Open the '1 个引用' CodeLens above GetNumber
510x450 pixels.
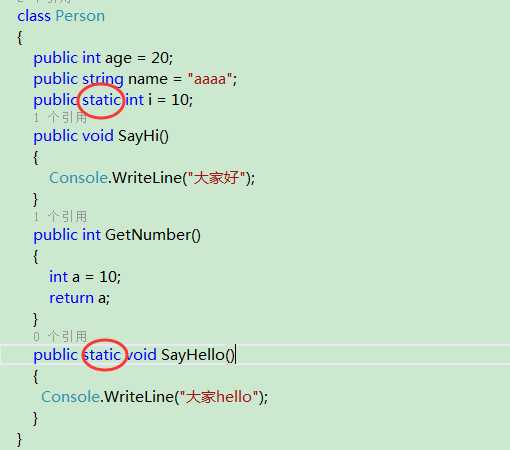tap(60, 217)
